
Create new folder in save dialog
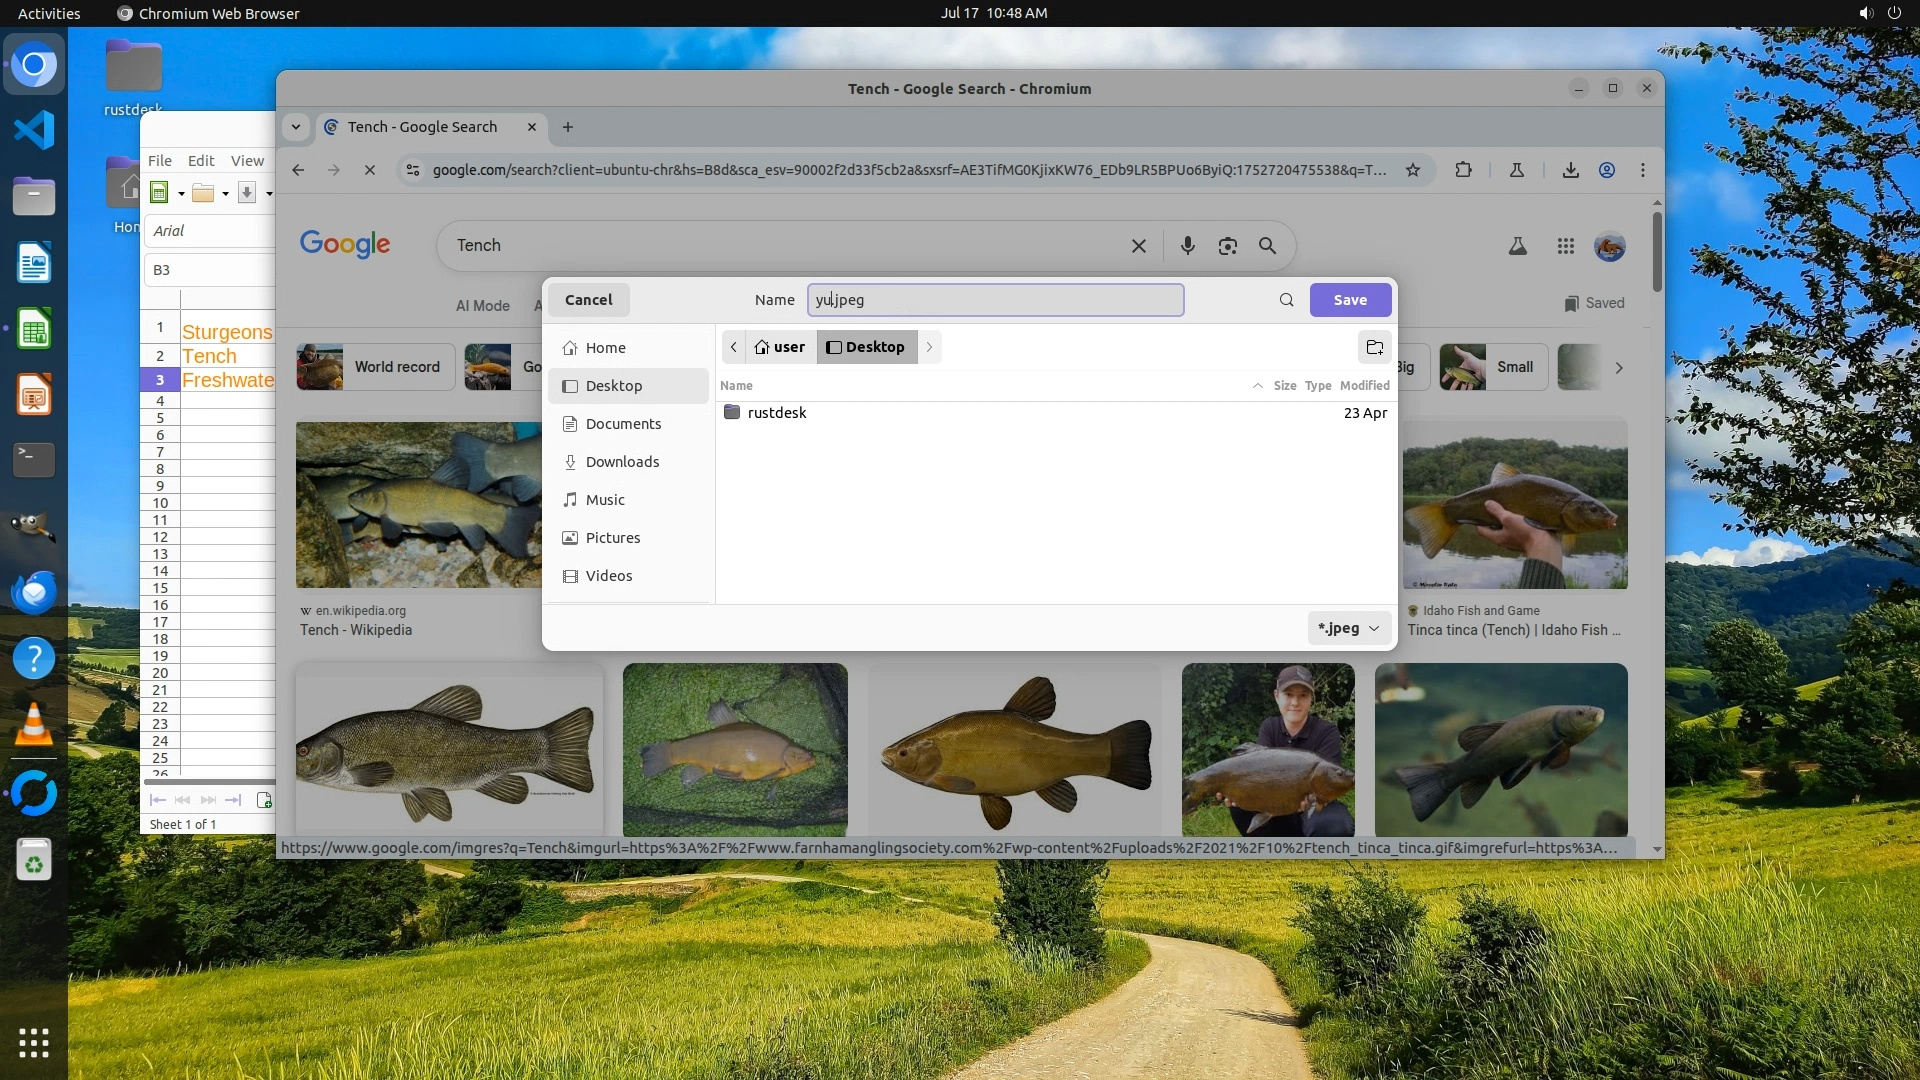(1374, 347)
